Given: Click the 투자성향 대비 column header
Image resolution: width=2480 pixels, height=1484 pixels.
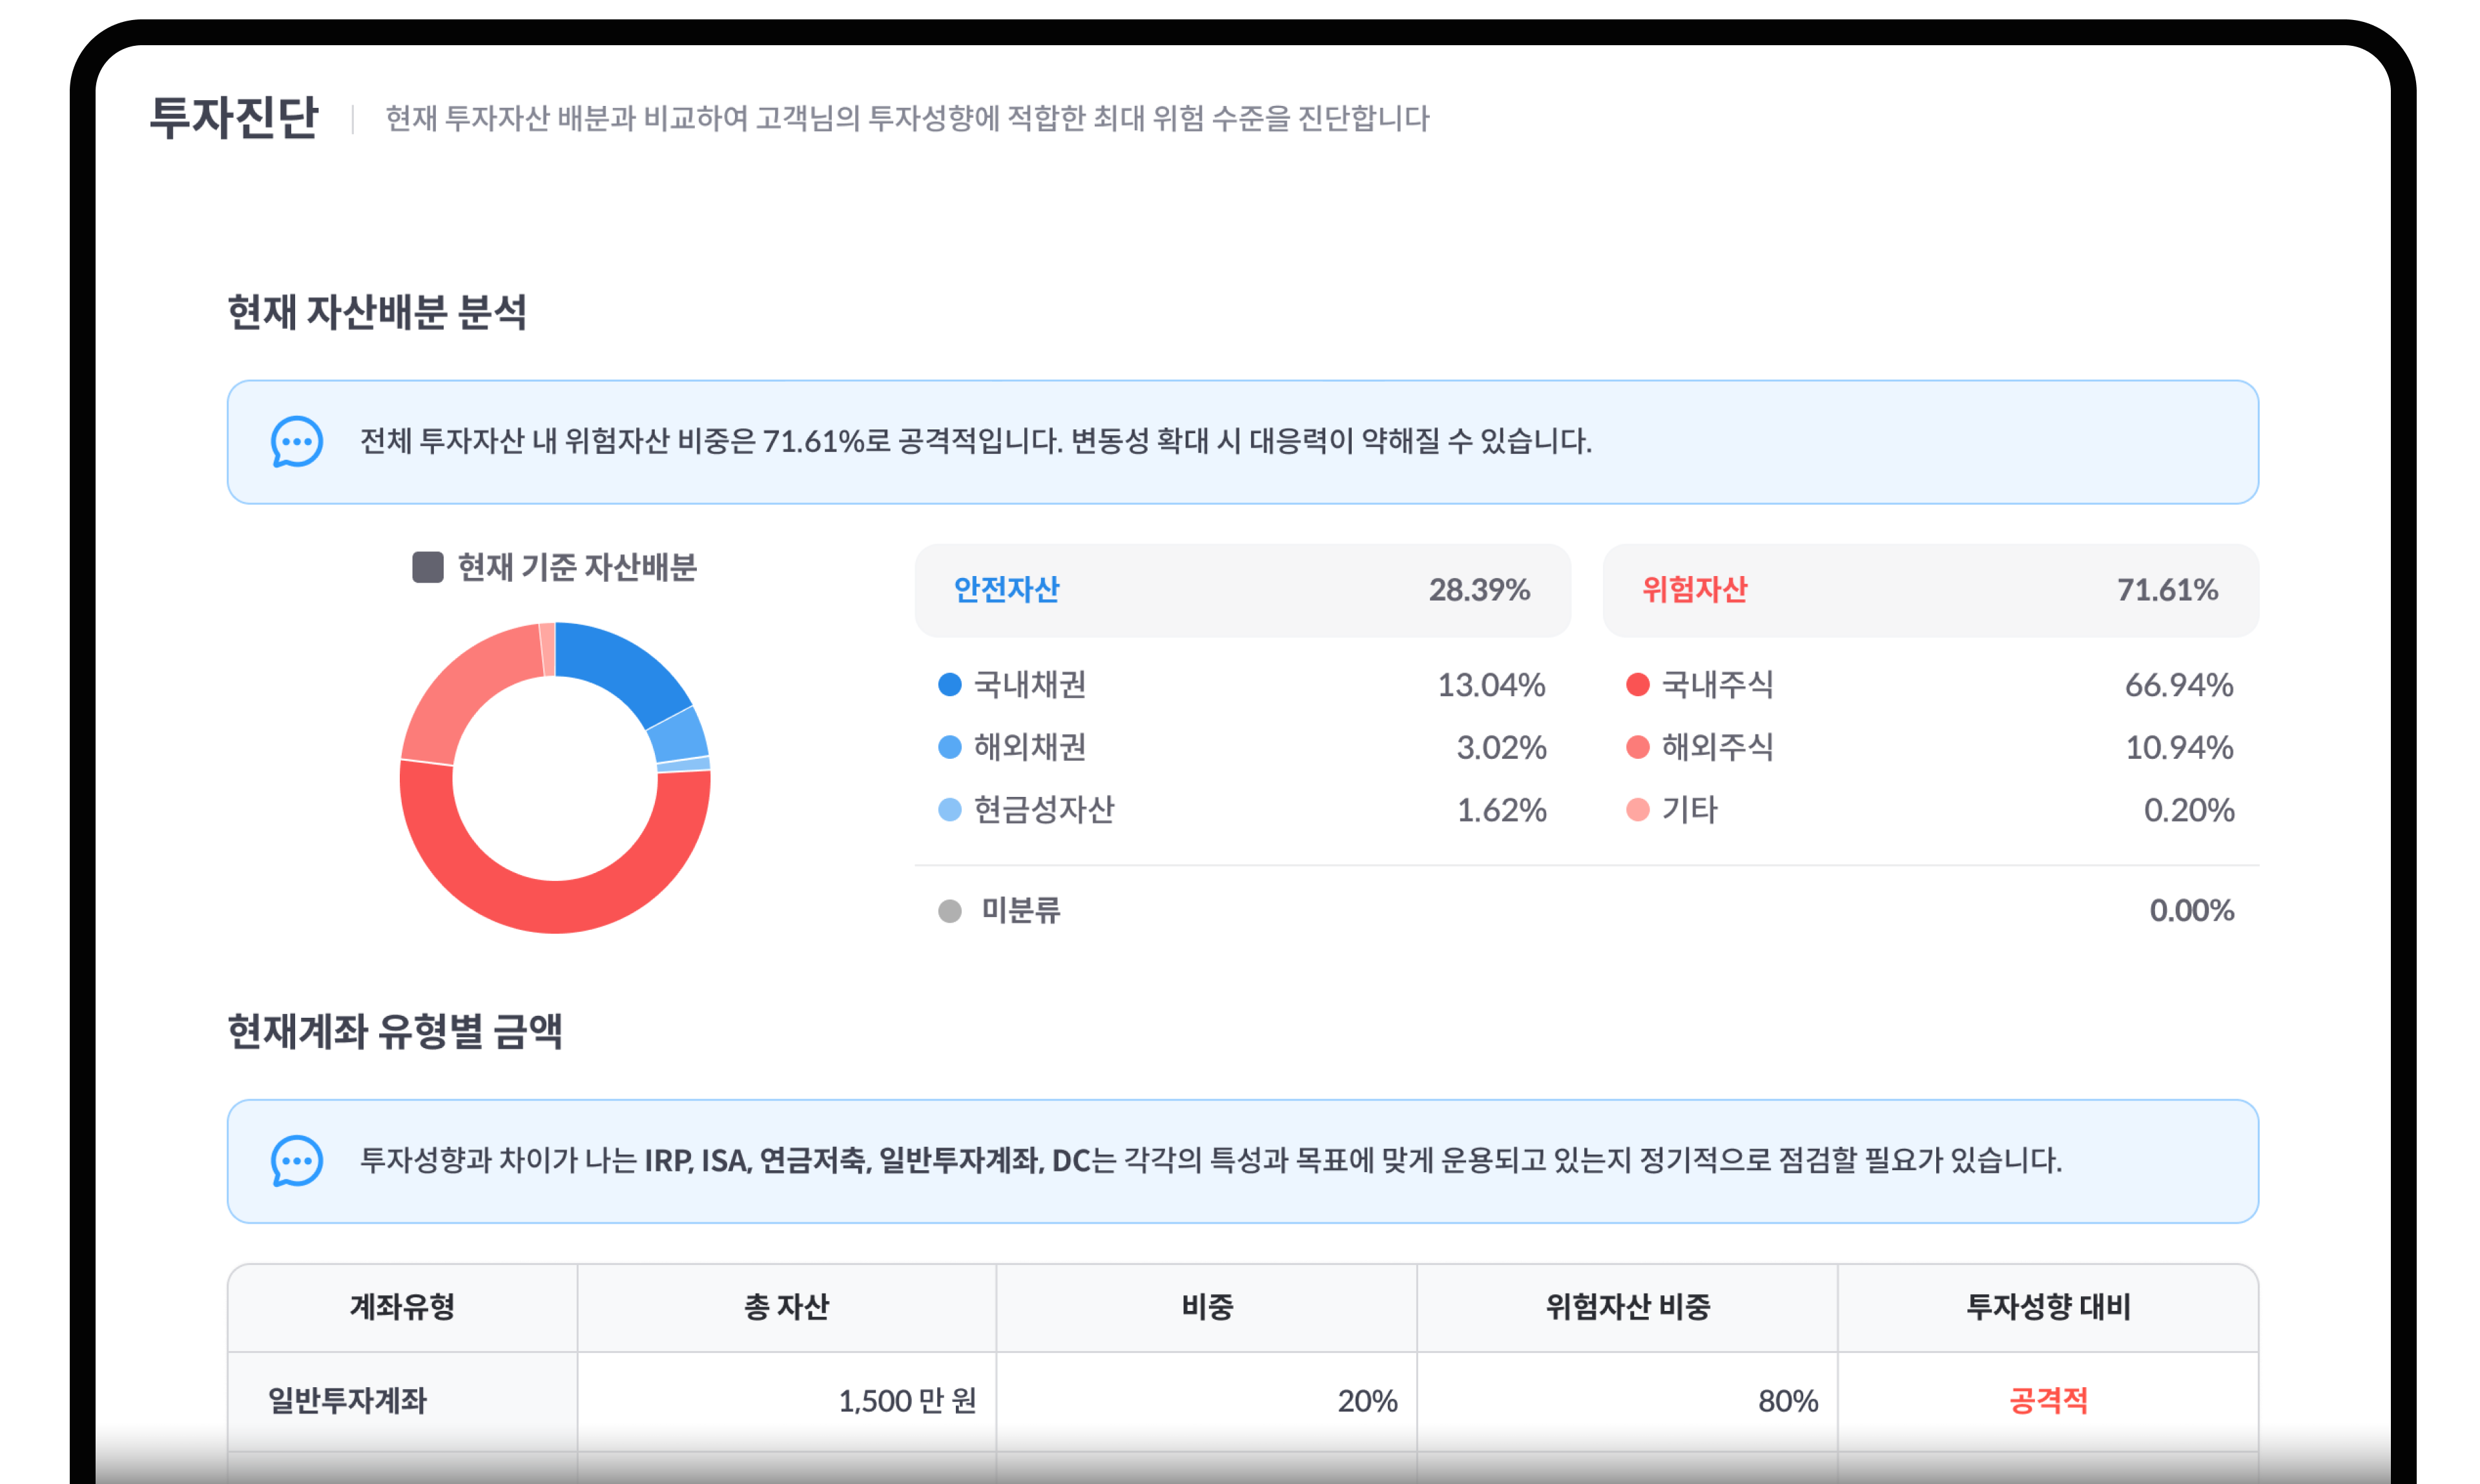Looking at the screenshot, I should tap(2048, 1307).
